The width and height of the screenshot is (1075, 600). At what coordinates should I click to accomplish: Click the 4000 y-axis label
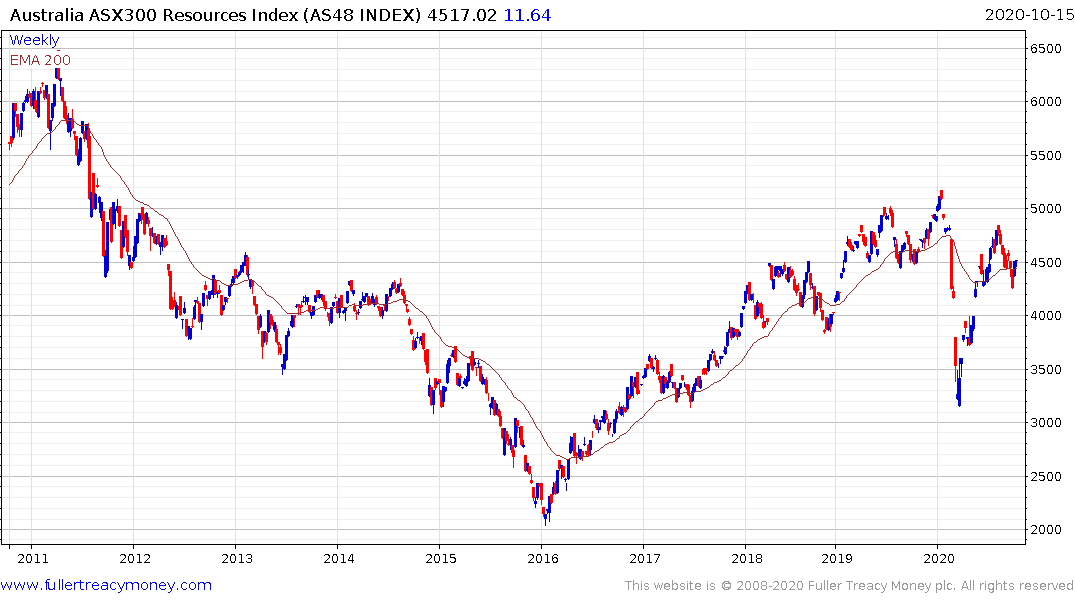[x=1046, y=315]
